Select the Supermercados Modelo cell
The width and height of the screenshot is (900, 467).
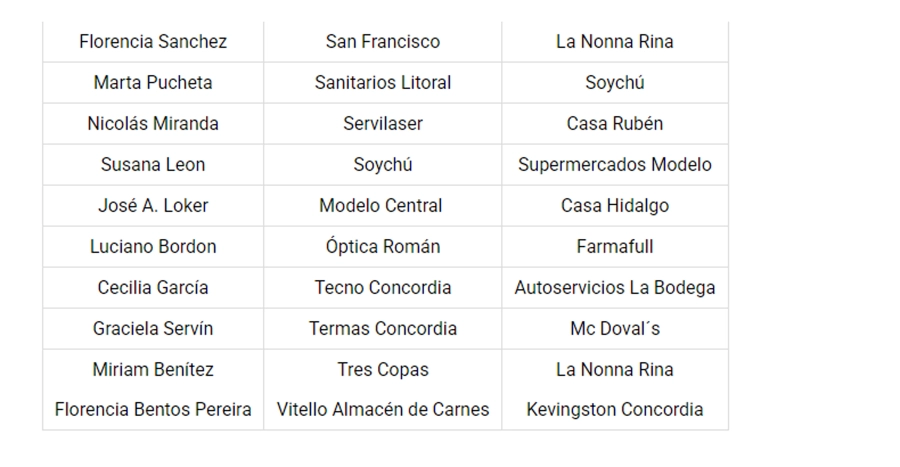point(615,165)
